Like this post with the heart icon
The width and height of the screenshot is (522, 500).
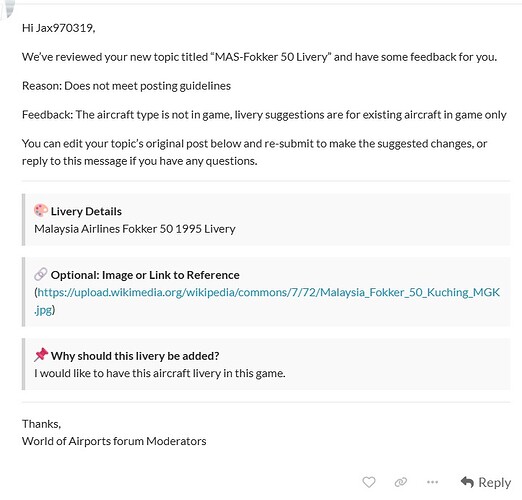(x=369, y=482)
